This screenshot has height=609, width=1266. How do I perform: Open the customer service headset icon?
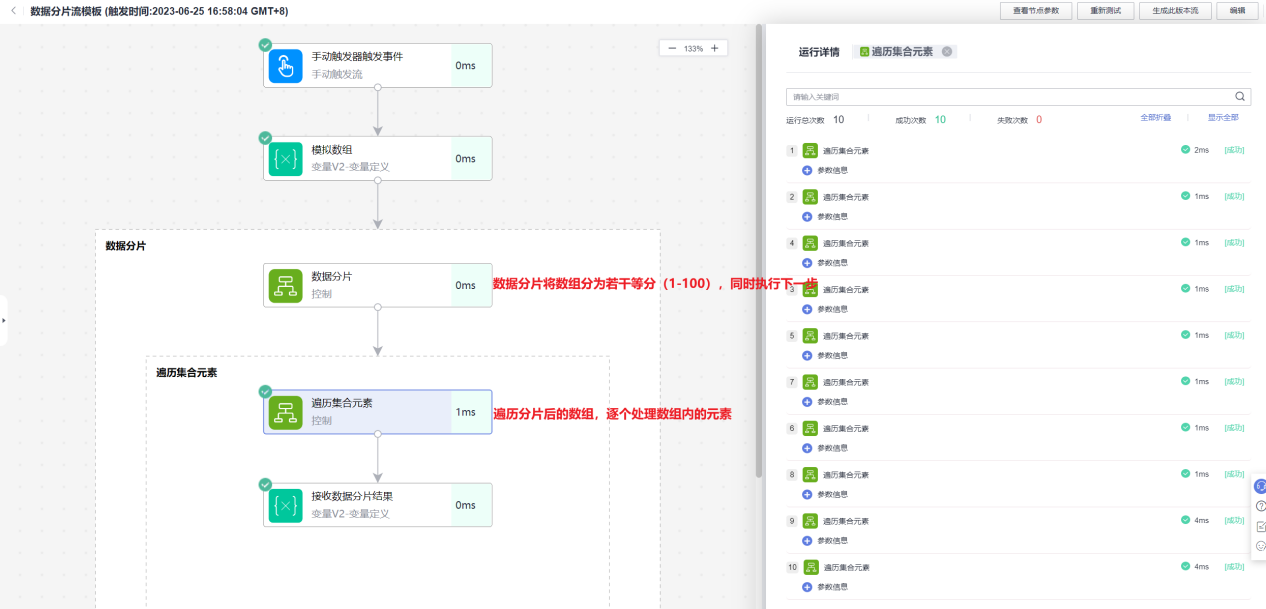point(1259,486)
